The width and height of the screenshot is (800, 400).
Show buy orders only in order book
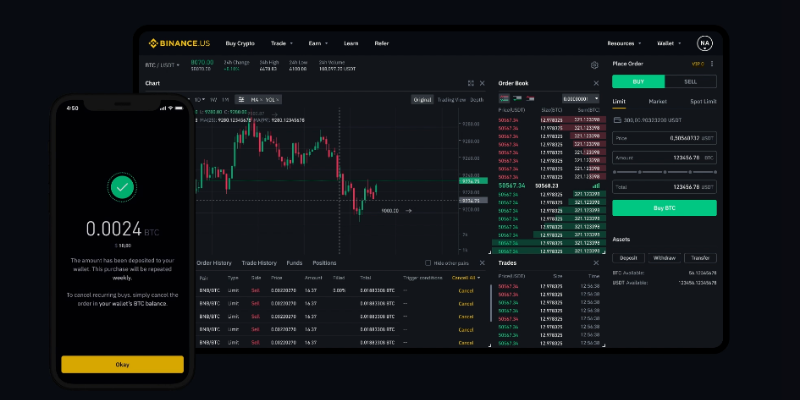pos(517,98)
